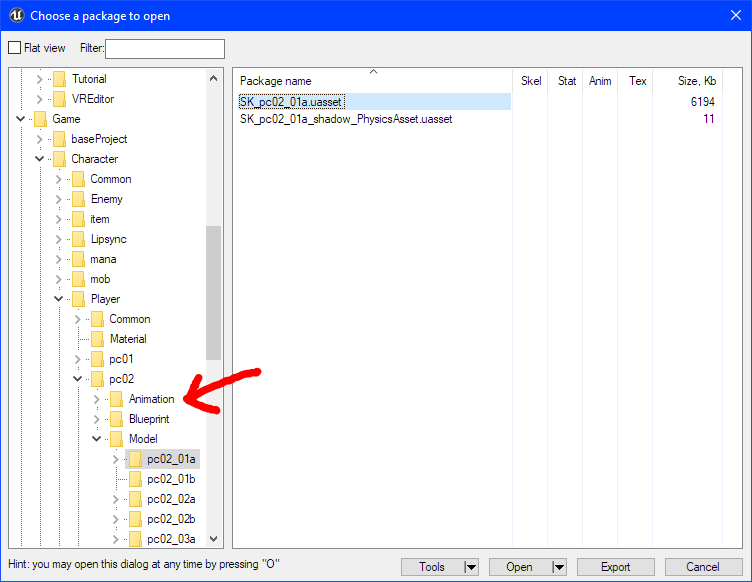Expand the Animation folder node

[96, 399]
